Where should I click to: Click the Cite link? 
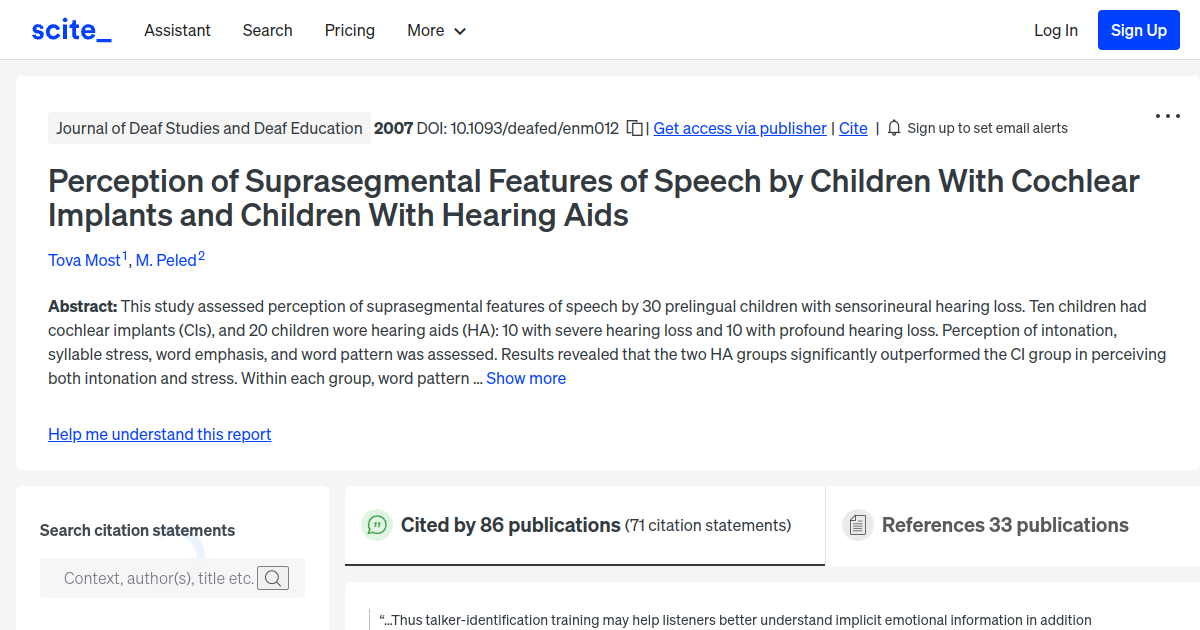853,128
